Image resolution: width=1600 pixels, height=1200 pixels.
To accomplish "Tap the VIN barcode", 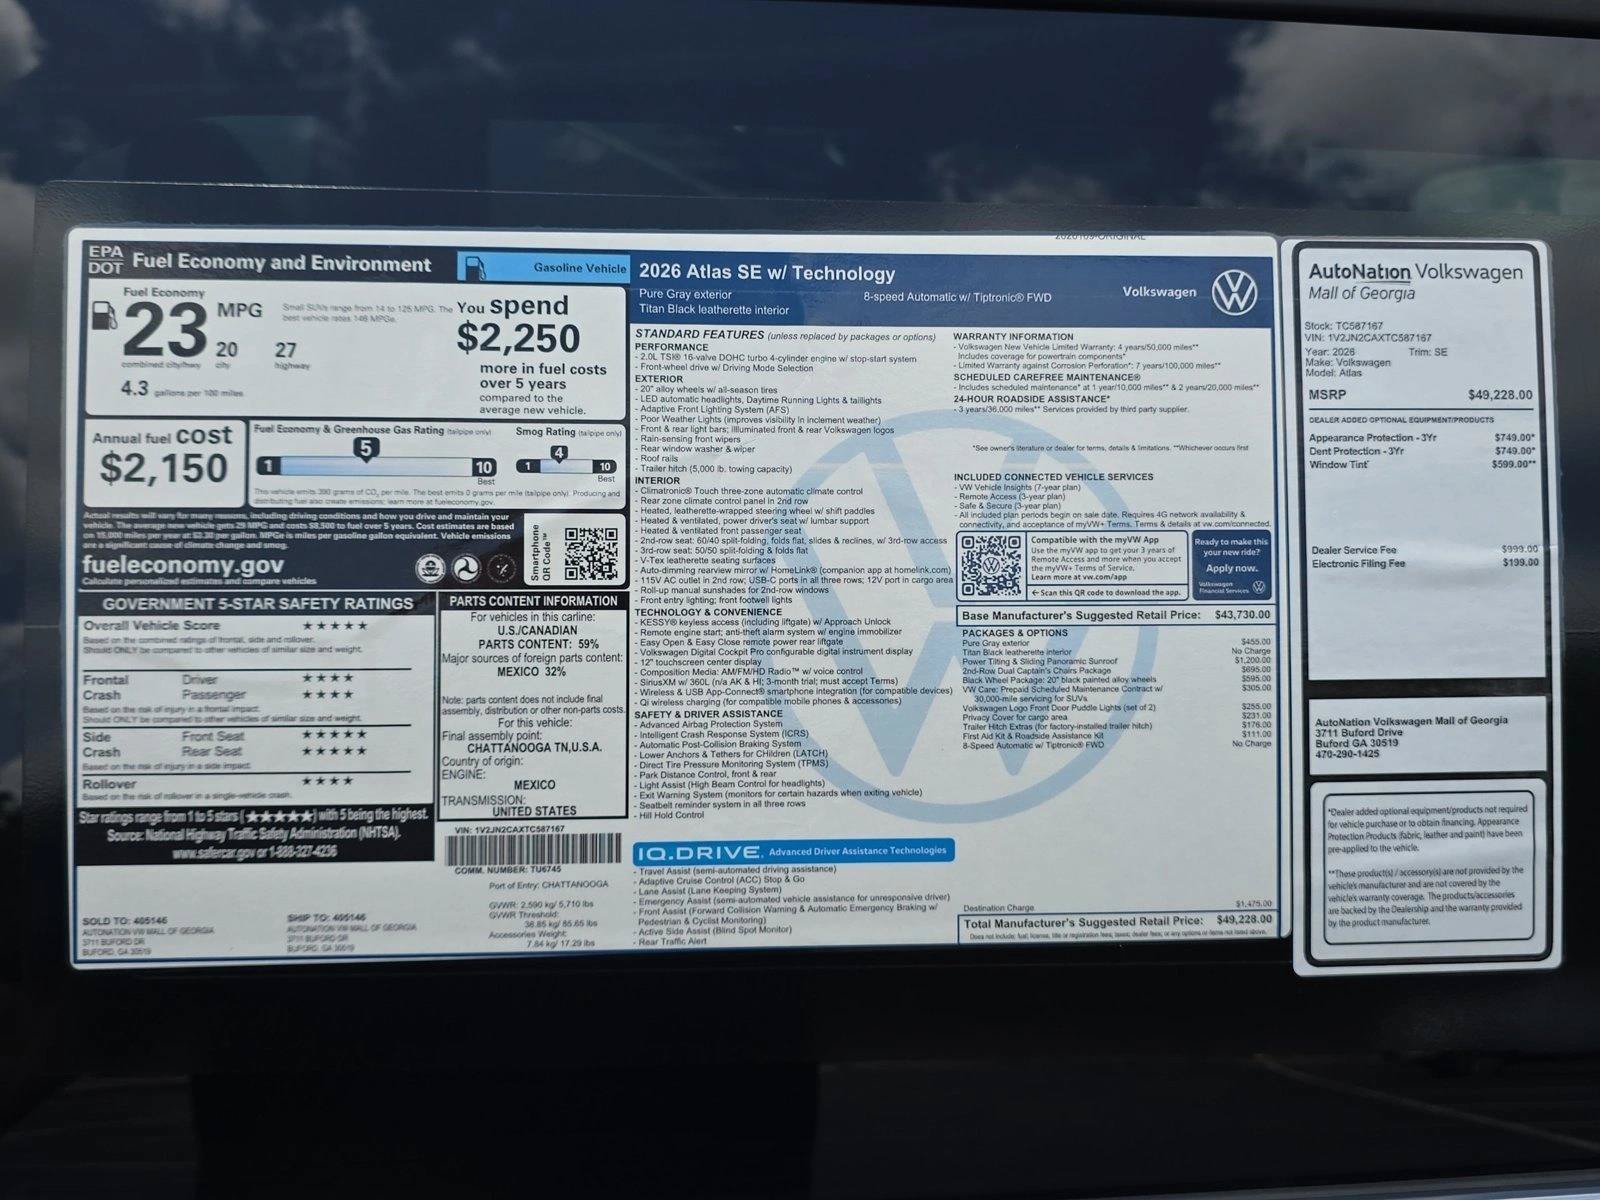I will (532, 850).
